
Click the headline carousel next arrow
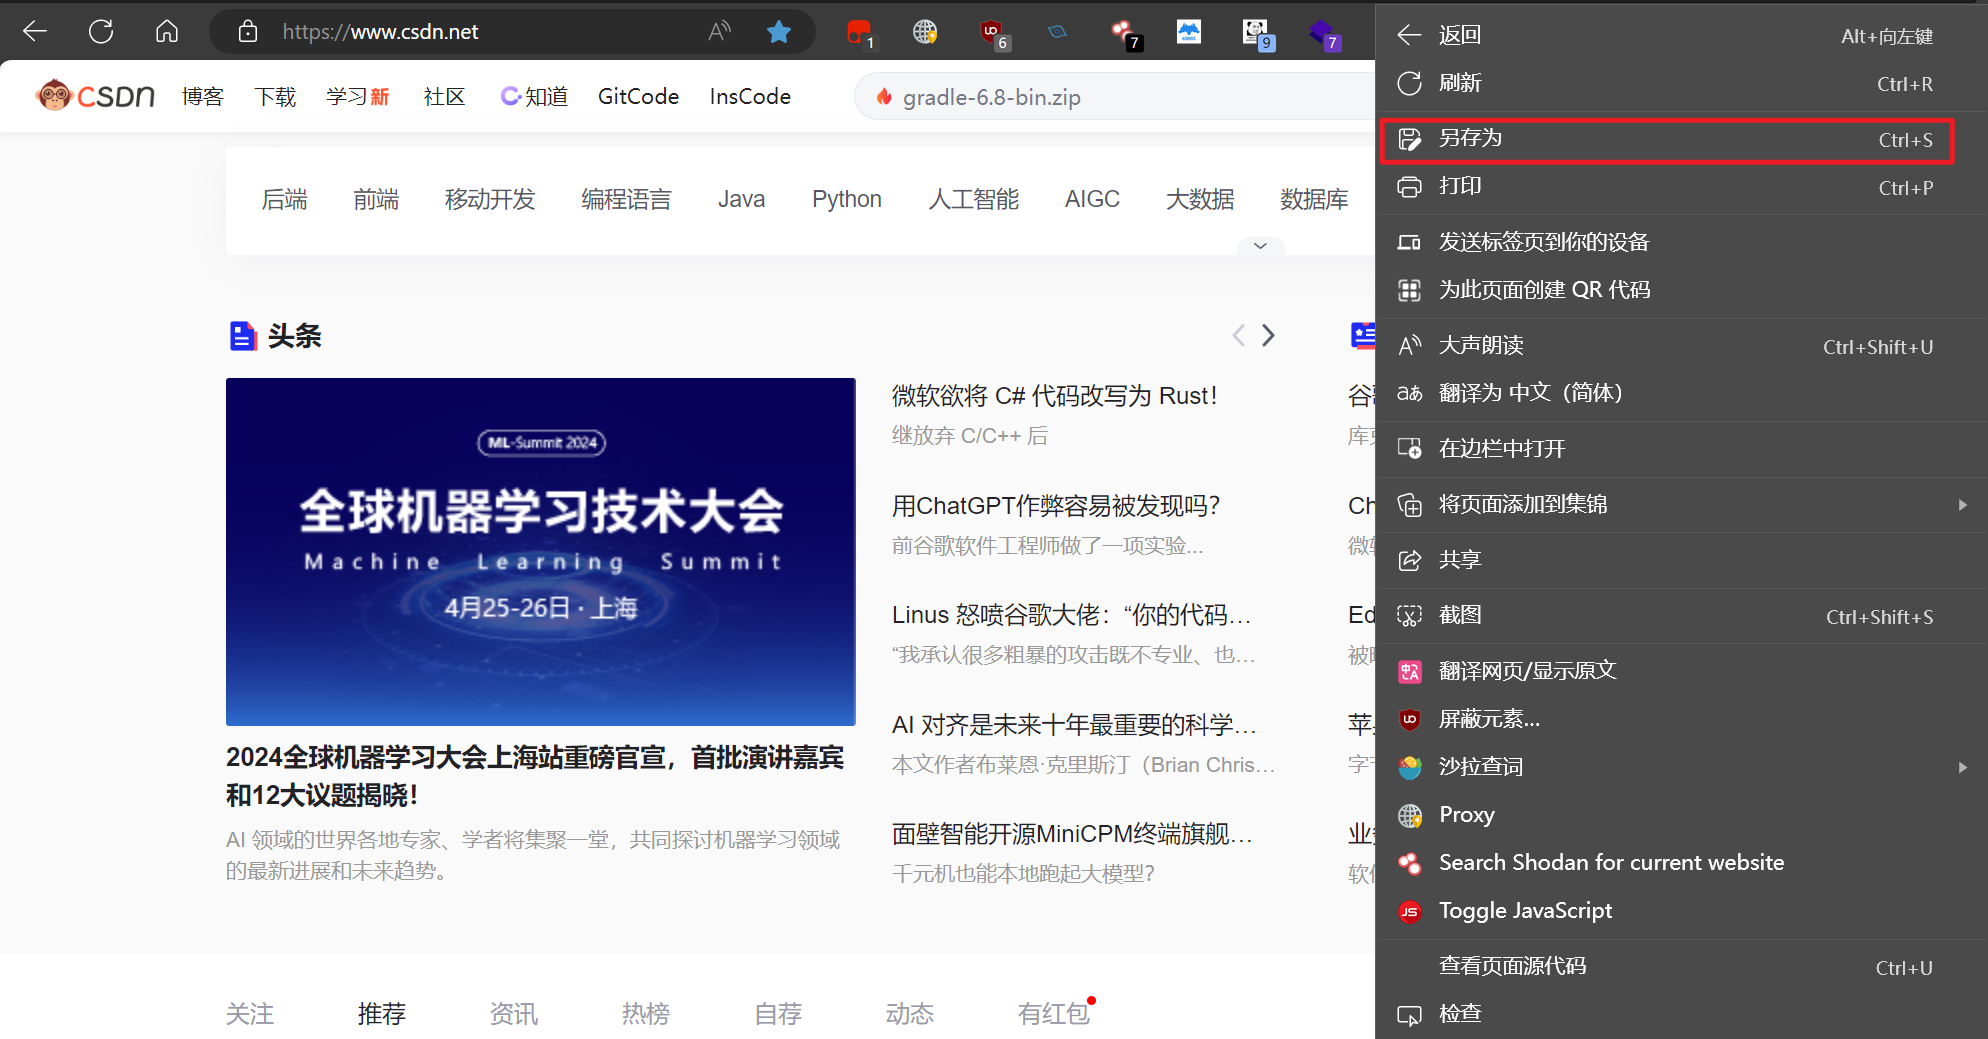1268,335
